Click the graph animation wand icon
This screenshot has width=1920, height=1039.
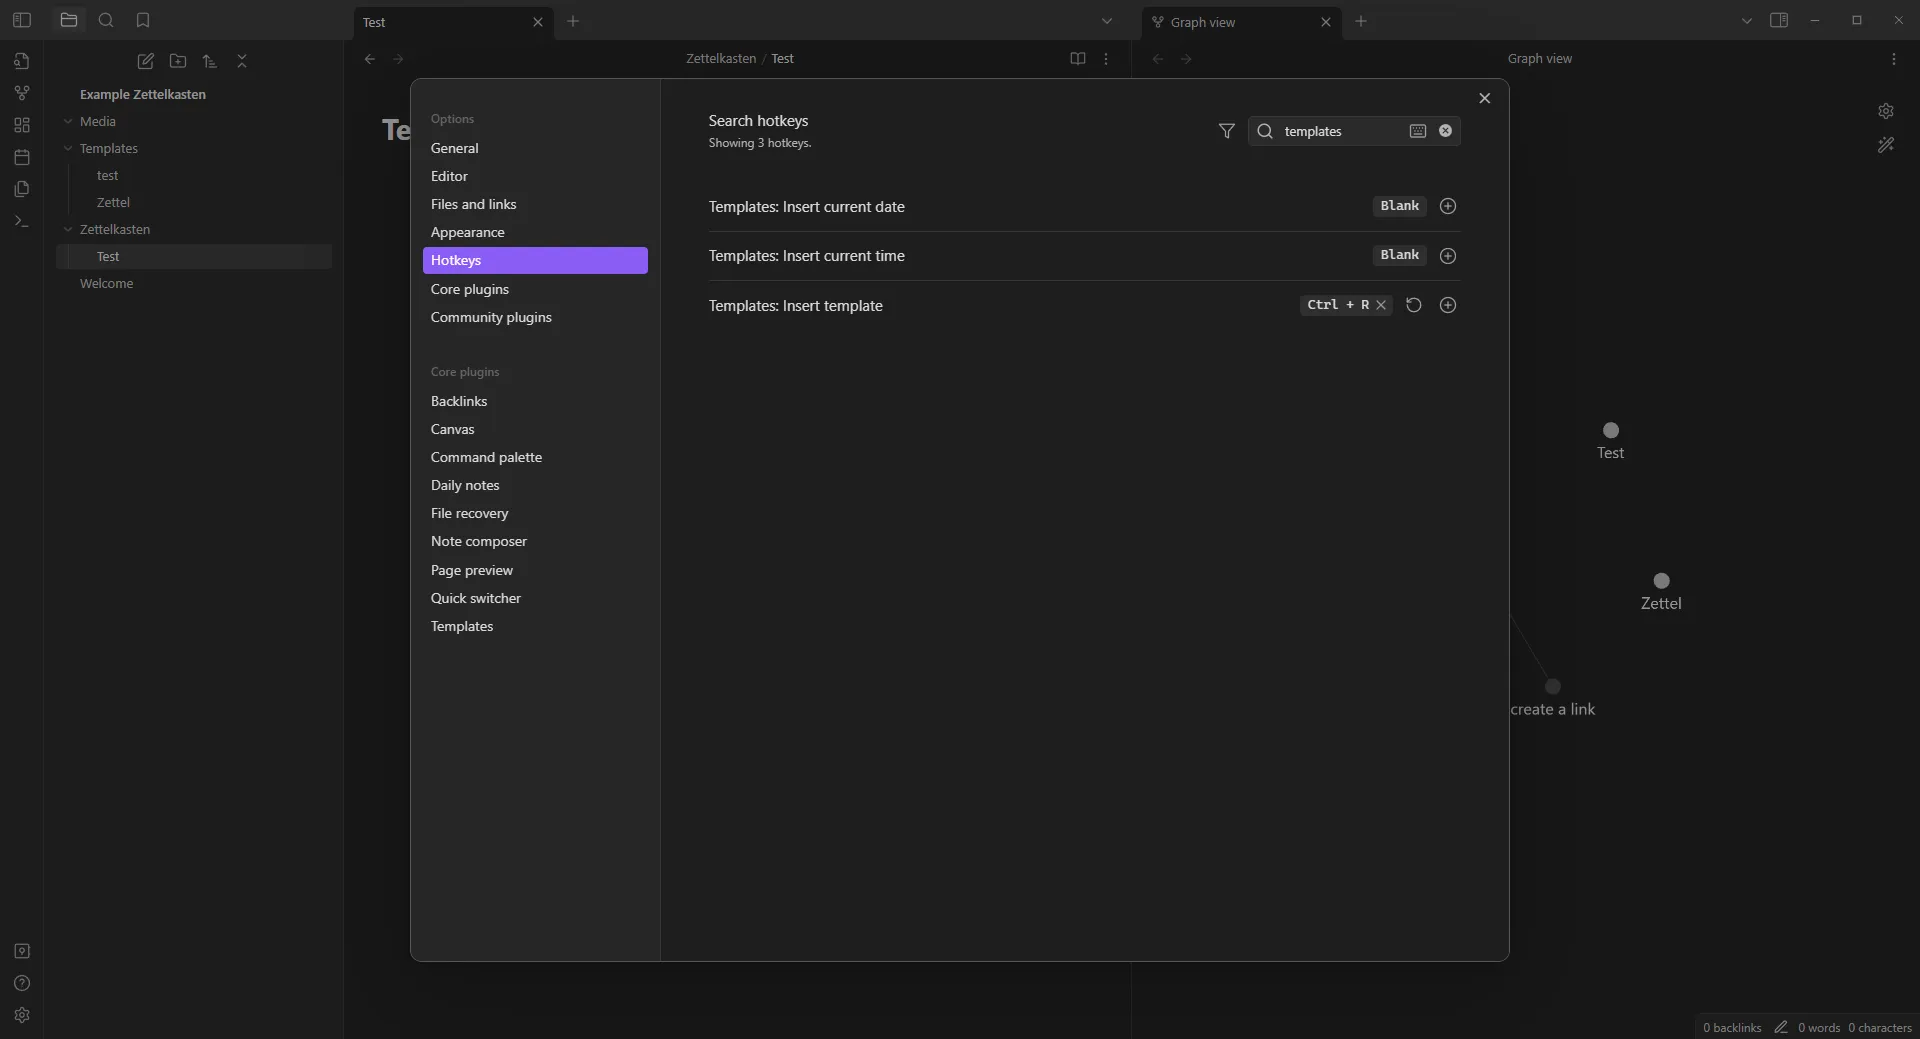(x=1886, y=145)
